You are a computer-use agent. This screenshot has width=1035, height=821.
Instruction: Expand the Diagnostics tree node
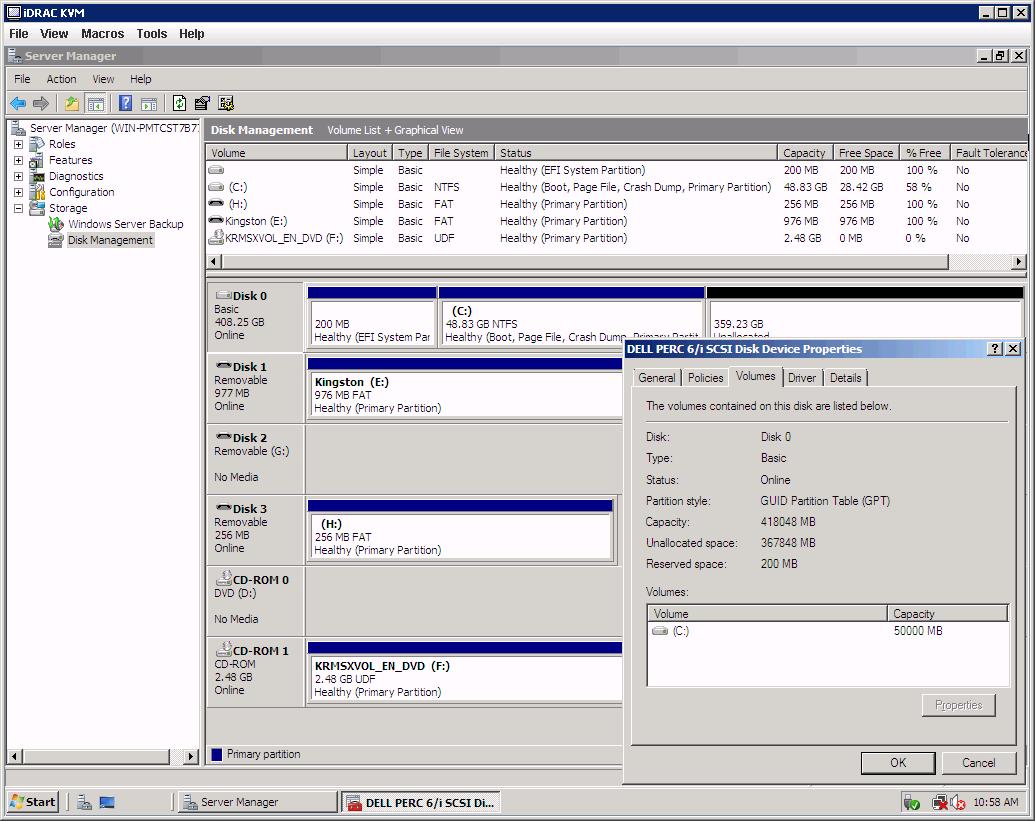[x=18, y=176]
